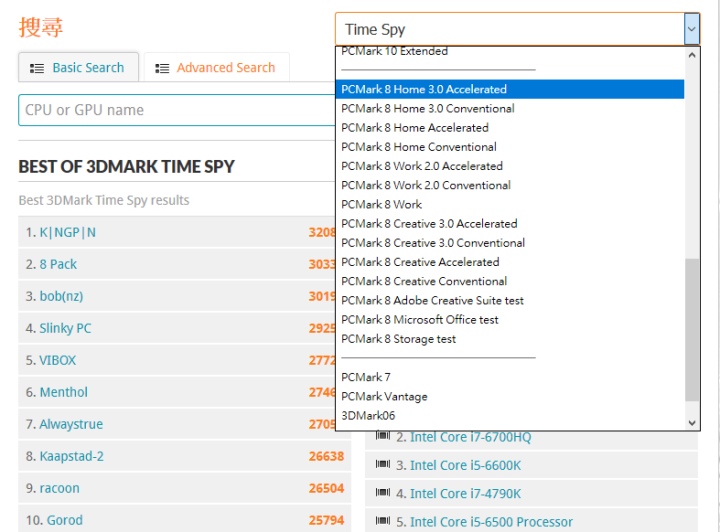Choose PCMark 8 Storage test from list
The height and width of the screenshot is (532, 720).
click(x=398, y=339)
